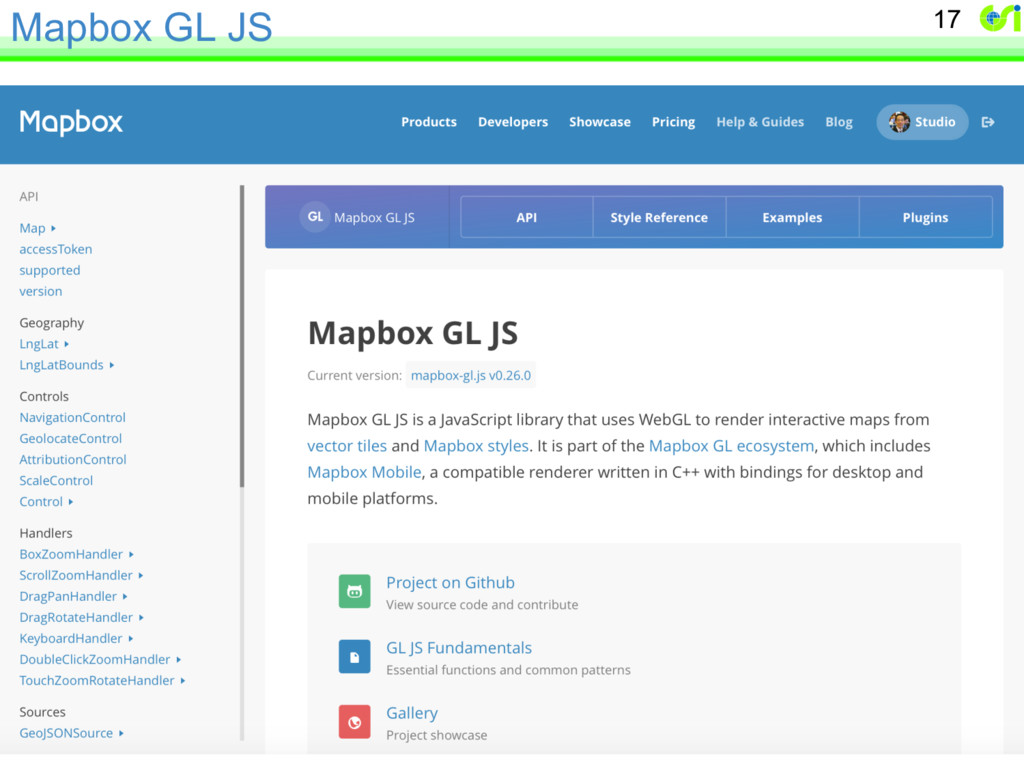
Task: Open the Pricing page
Action: coord(673,122)
